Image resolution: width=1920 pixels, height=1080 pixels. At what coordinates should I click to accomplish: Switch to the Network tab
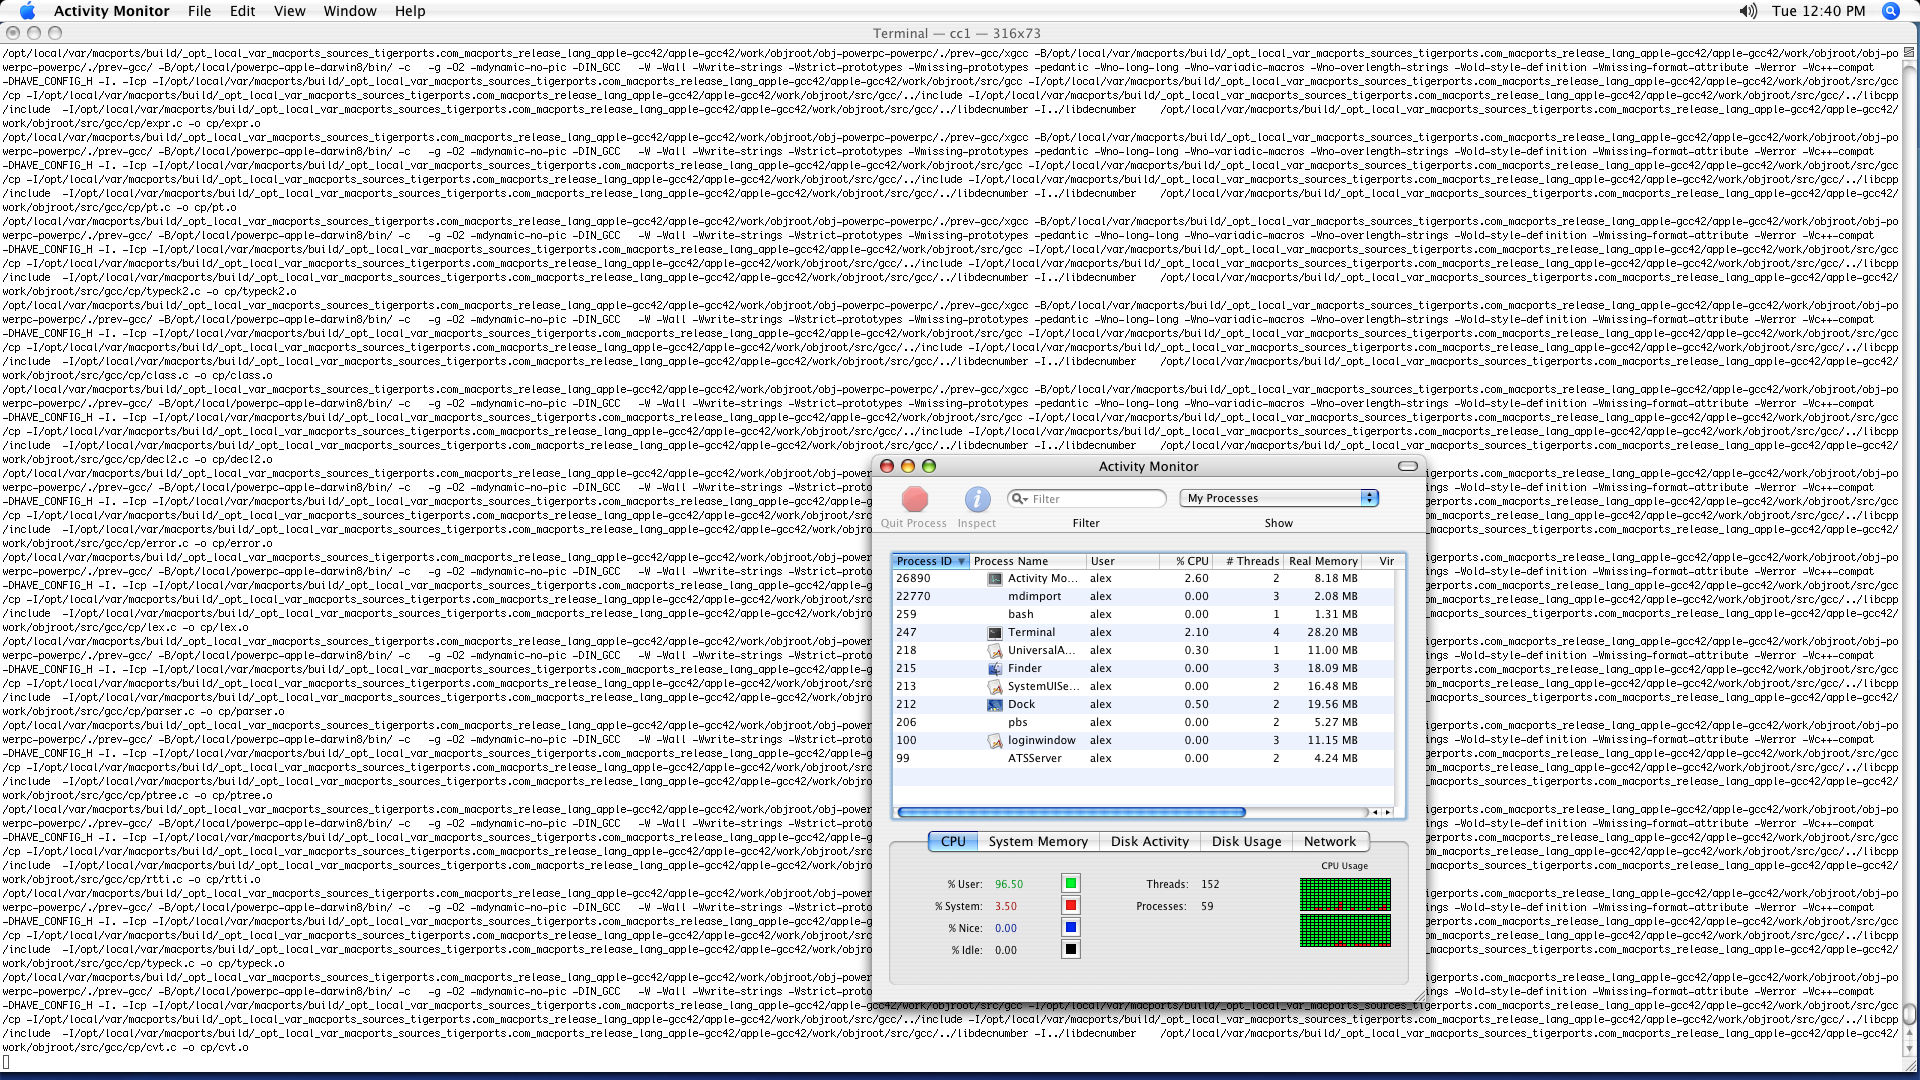[x=1330, y=842]
